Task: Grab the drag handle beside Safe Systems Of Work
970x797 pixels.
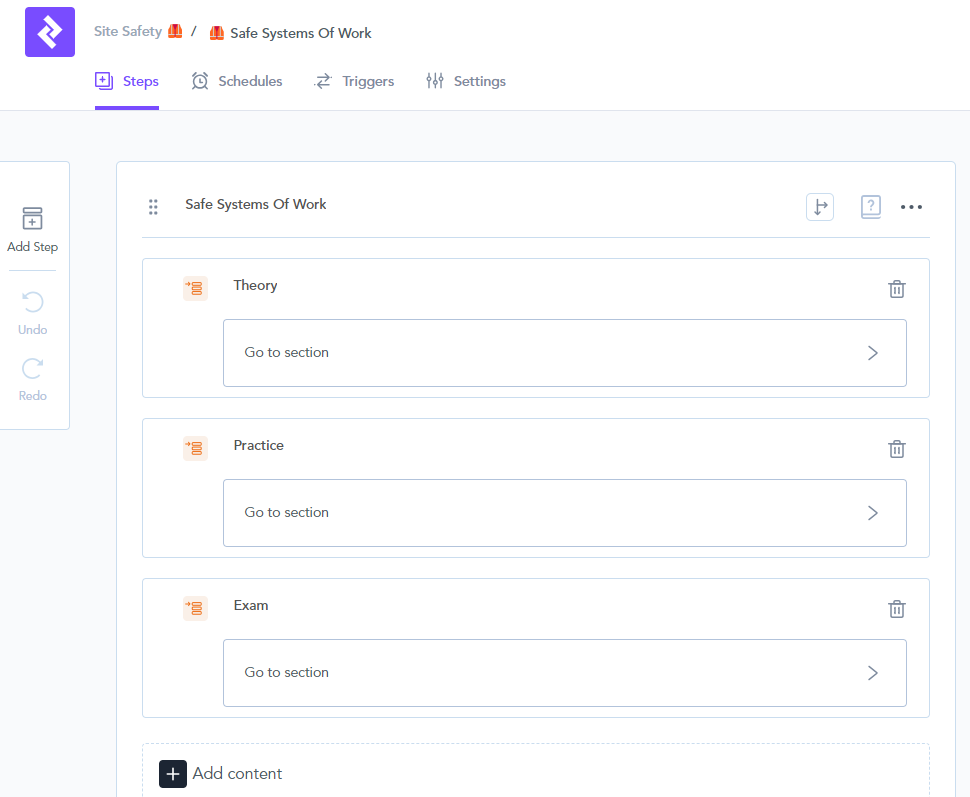Action: [153, 207]
